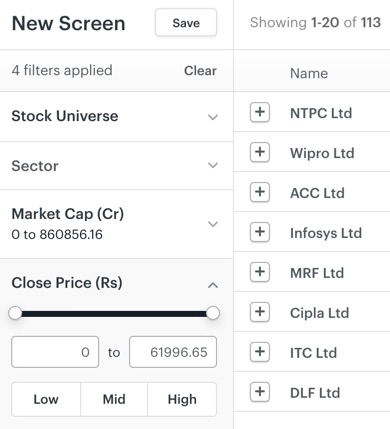Select the High price range option
This screenshot has height=429, width=390.
pyautogui.click(x=182, y=399)
